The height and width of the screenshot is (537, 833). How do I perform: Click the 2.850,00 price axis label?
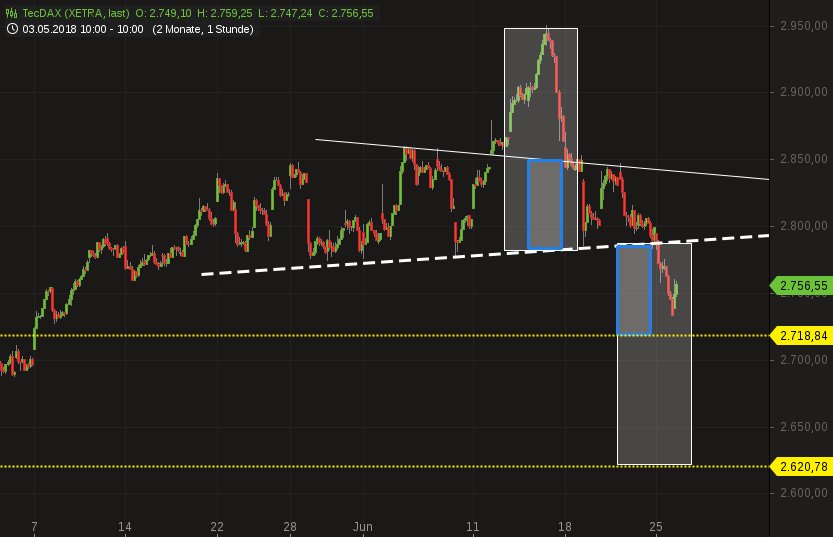(804, 159)
